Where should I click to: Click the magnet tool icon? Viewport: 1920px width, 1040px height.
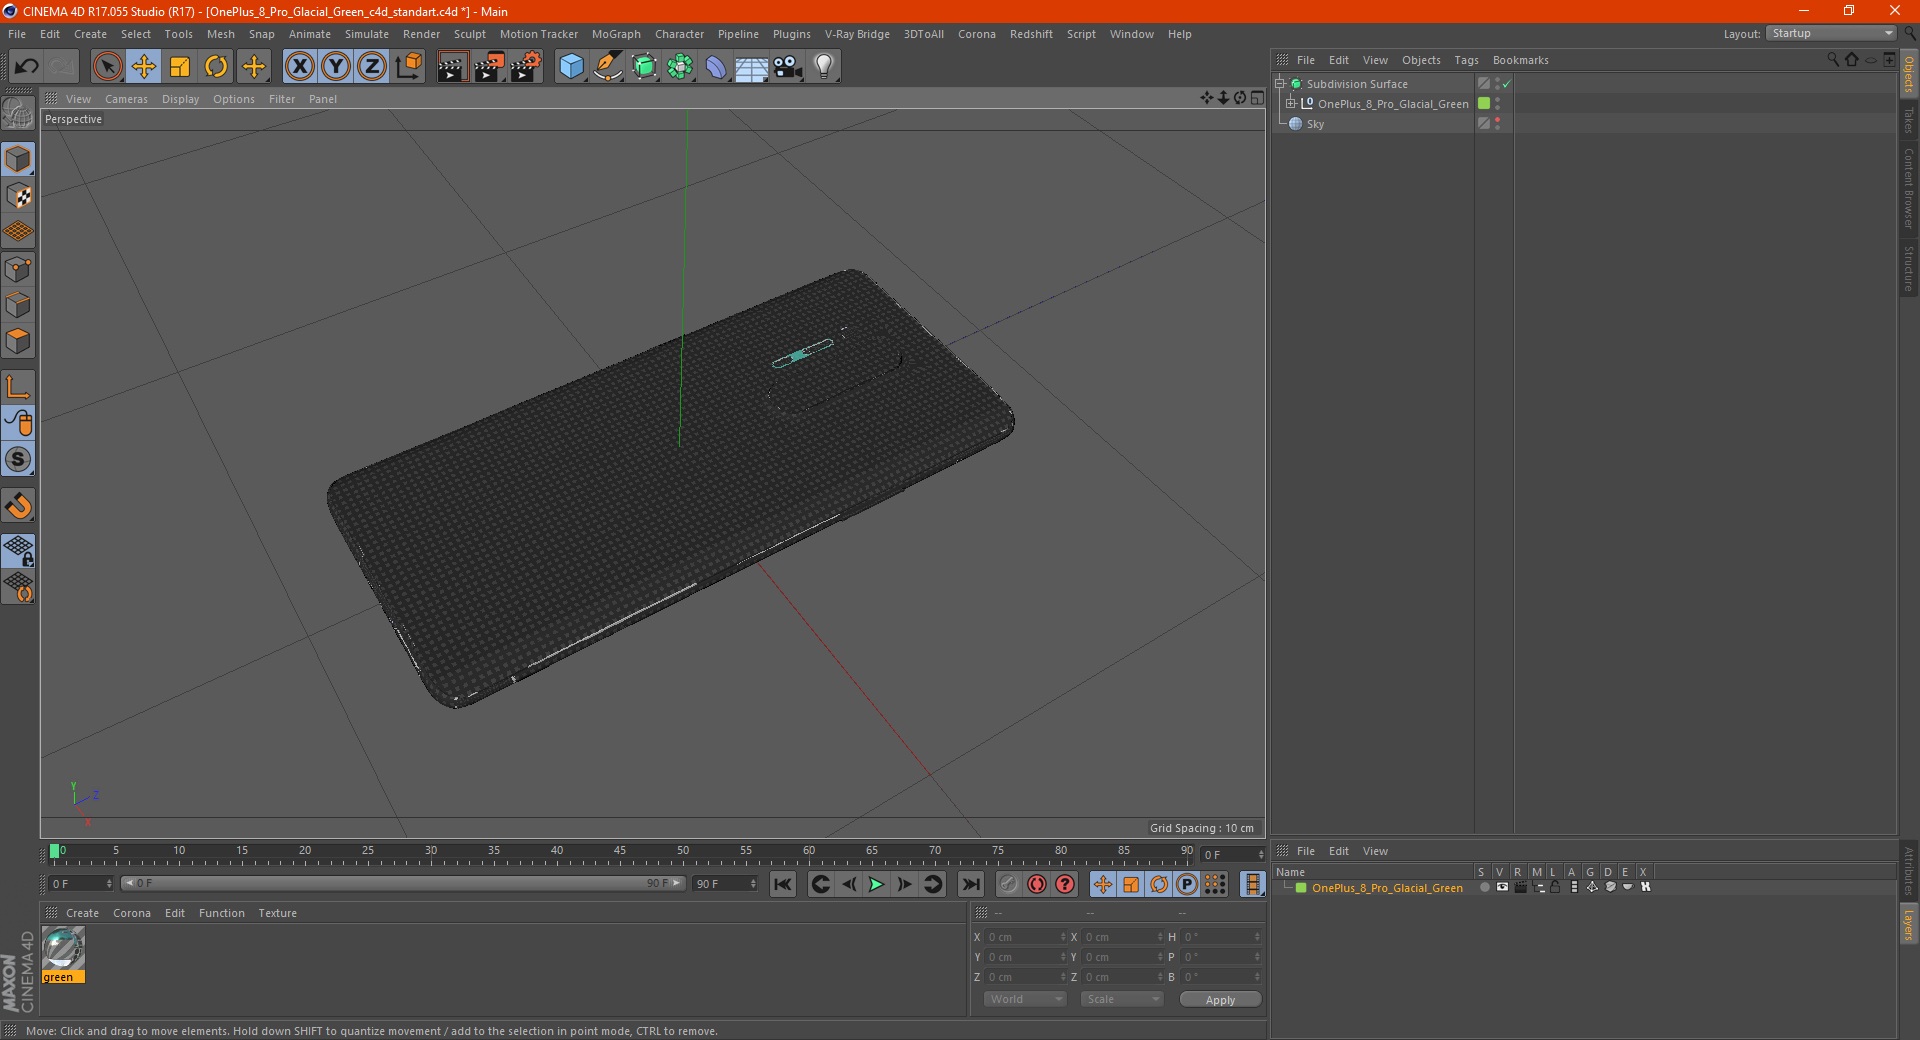coord(18,506)
